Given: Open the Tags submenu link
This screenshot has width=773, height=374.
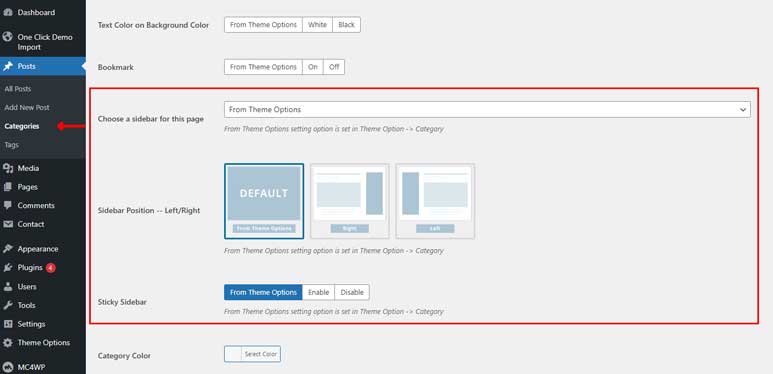Looking at the screenshot, I should [11, 145].
